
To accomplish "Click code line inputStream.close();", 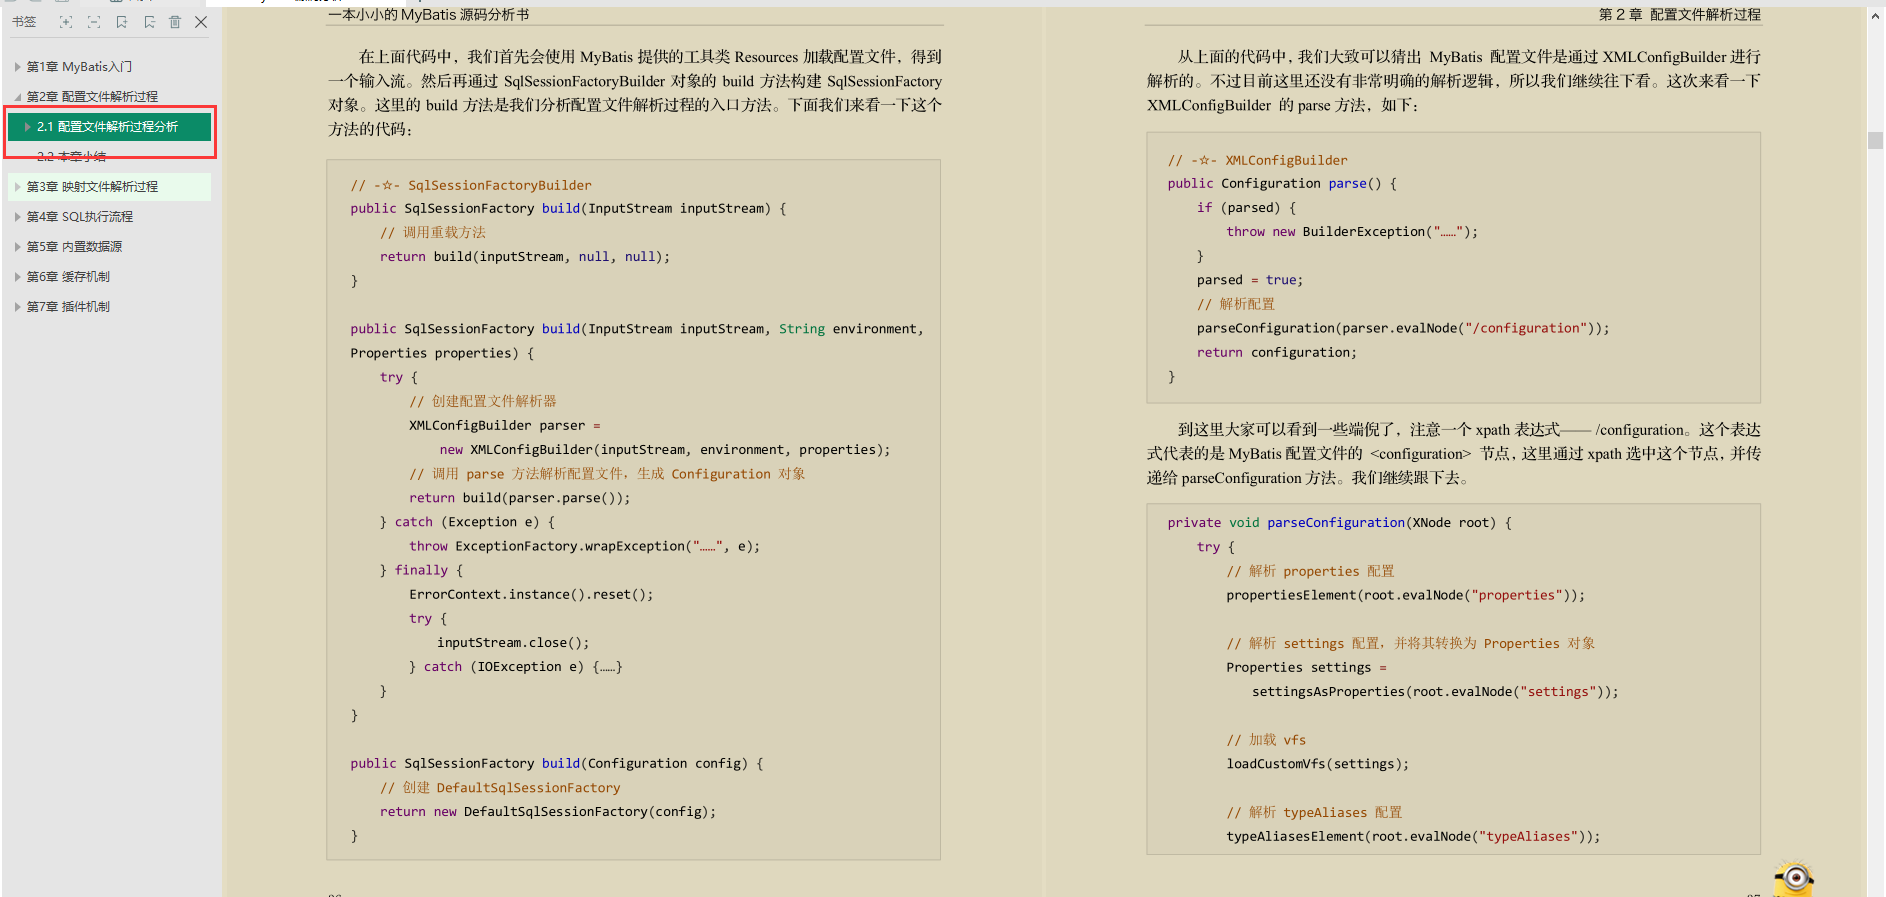I will coord(513,643).
